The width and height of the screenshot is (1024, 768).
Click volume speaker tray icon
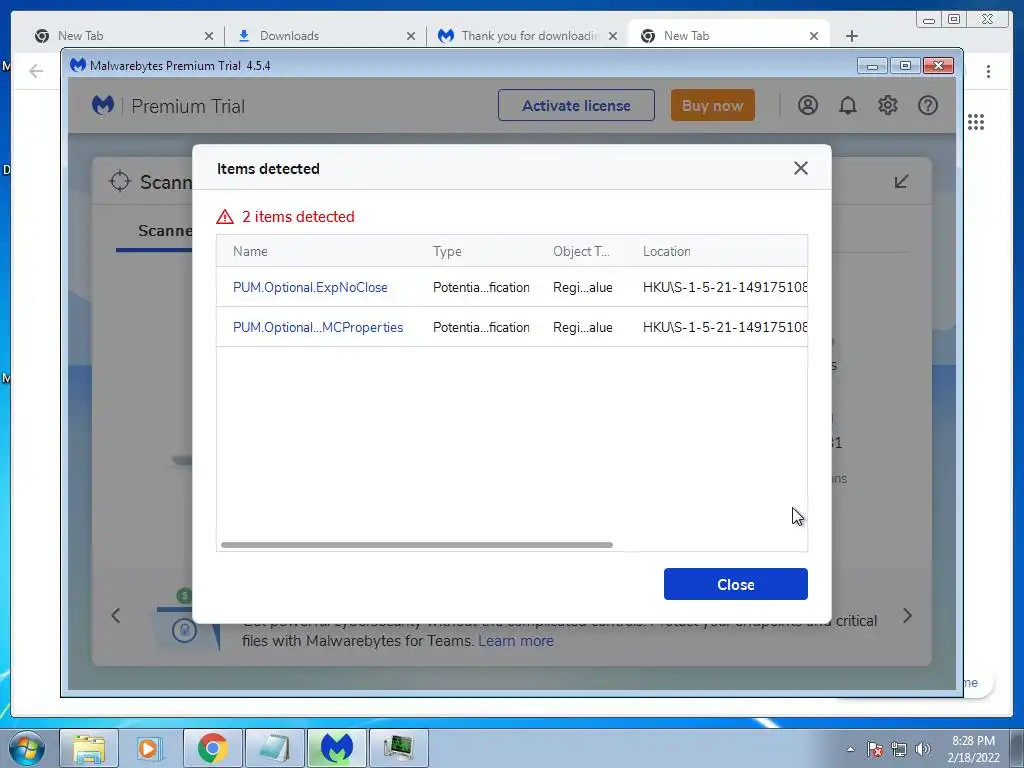pos(922,749)
